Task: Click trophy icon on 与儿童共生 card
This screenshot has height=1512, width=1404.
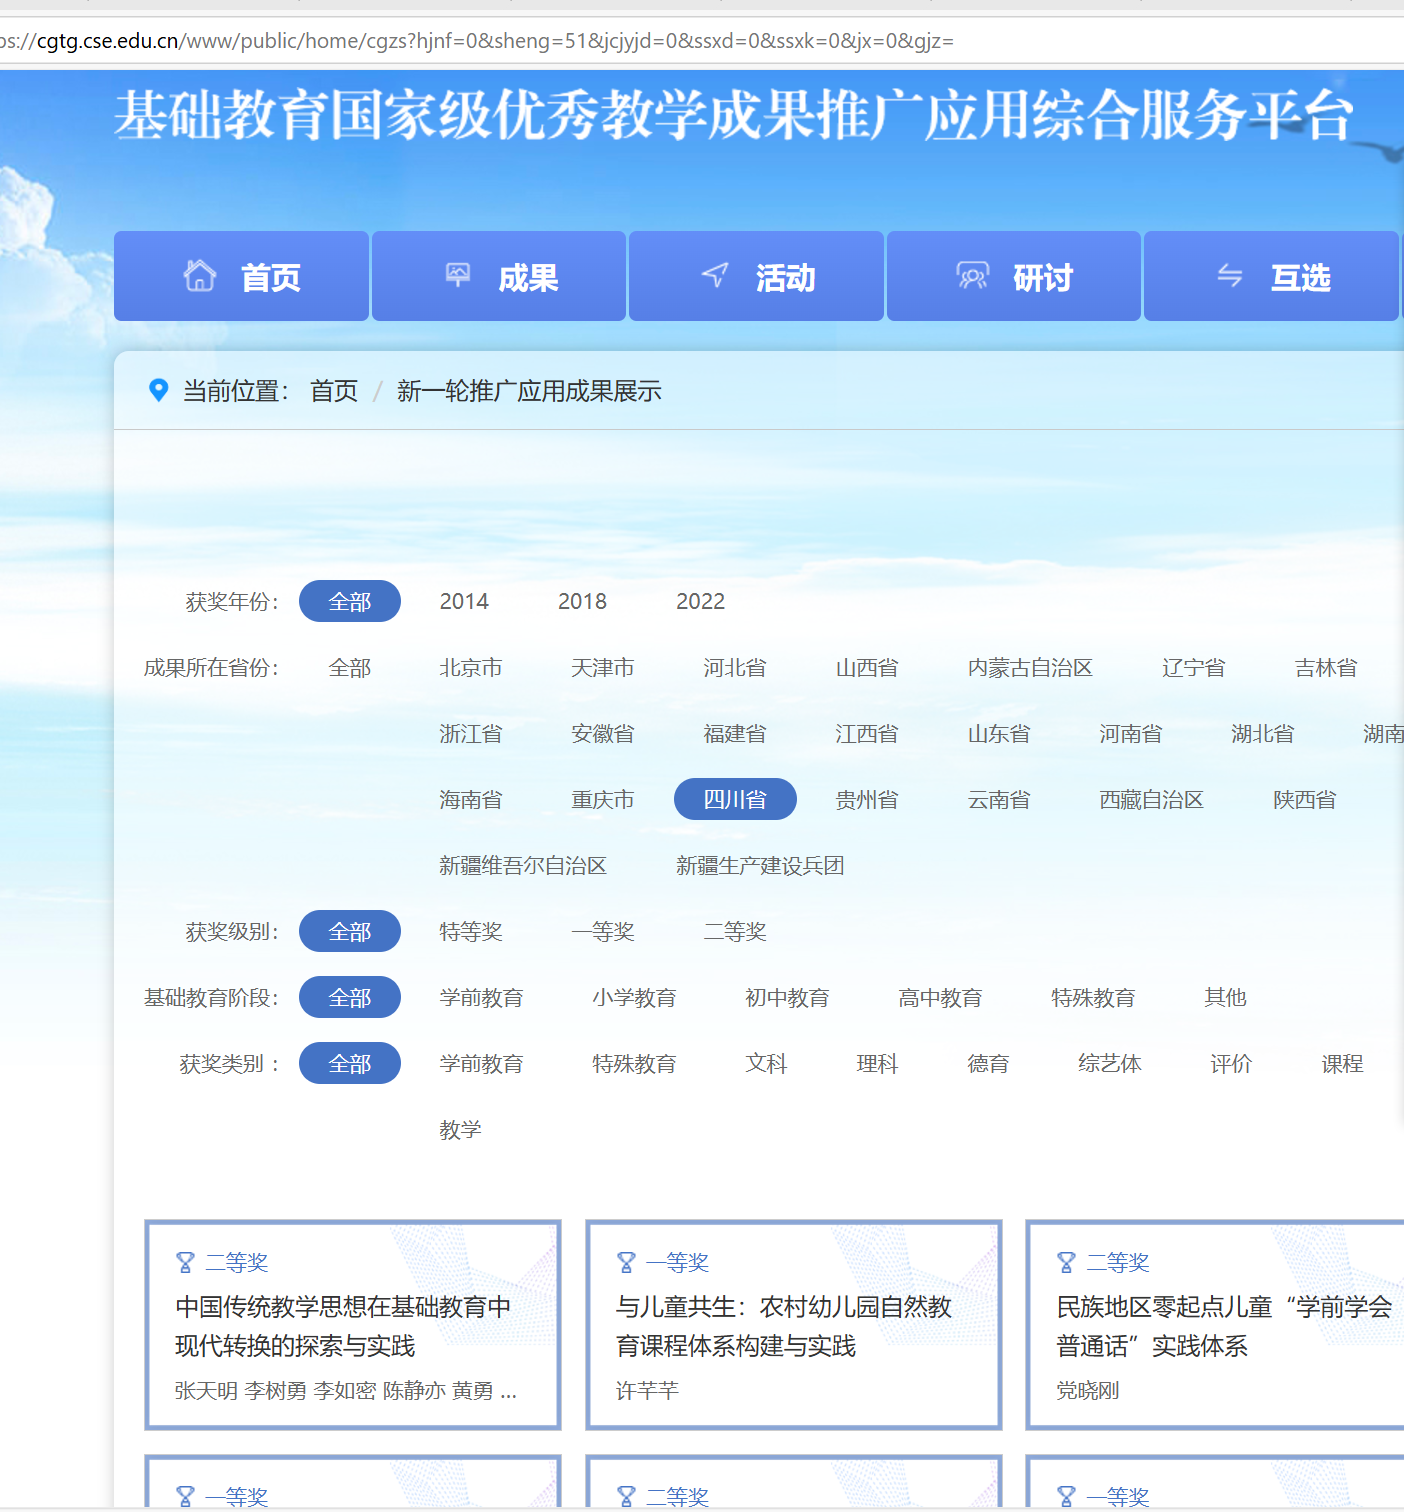Action: [x=626, y=1263]
